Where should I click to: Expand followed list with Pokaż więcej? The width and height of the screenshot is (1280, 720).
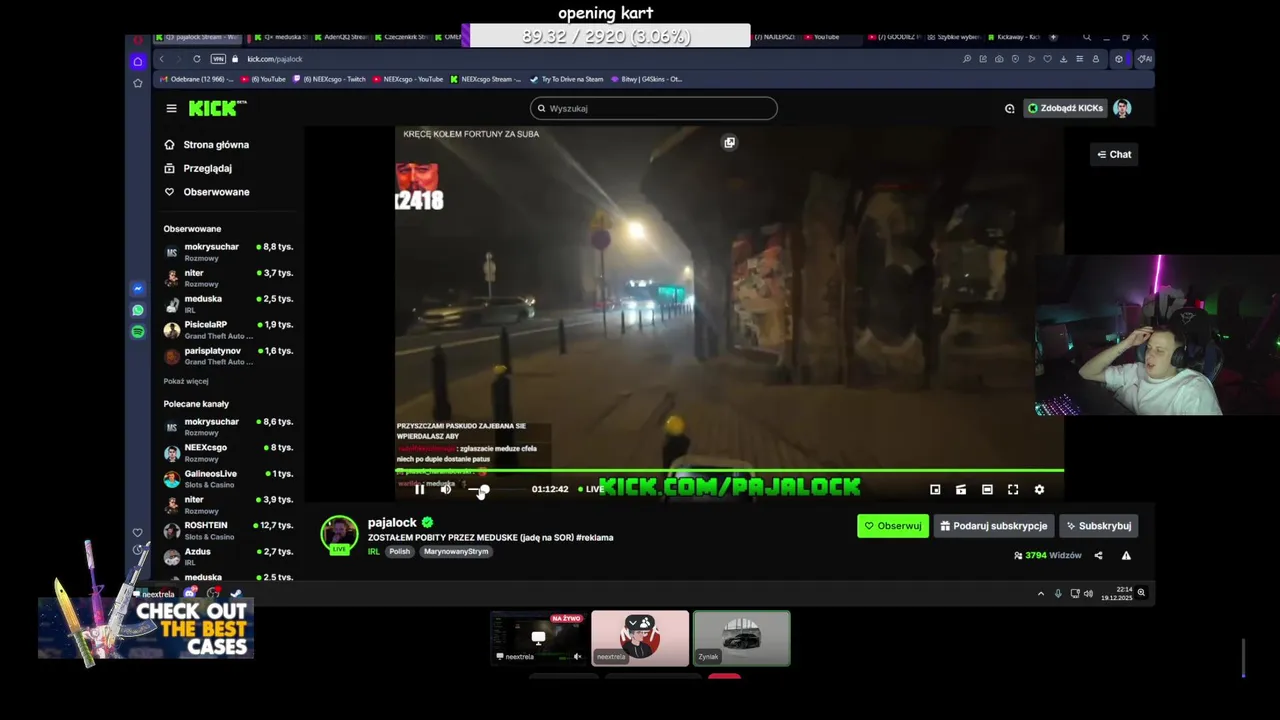186,381
